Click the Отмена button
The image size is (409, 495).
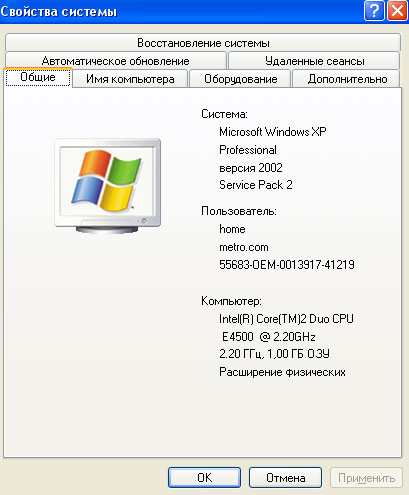(285, 478)
